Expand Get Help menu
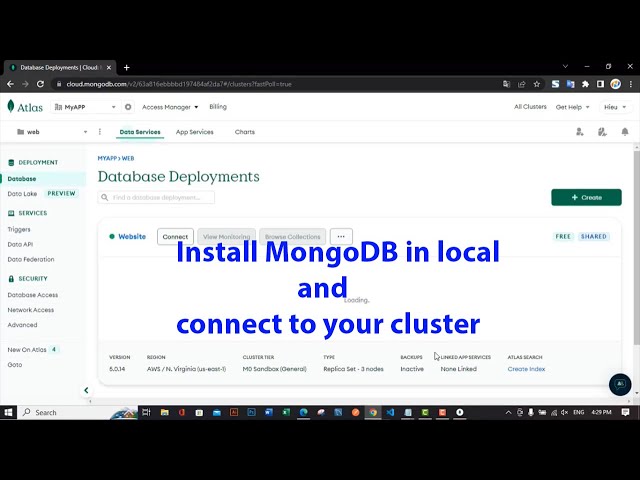This screenshot has height=480, width=640. 572,107
